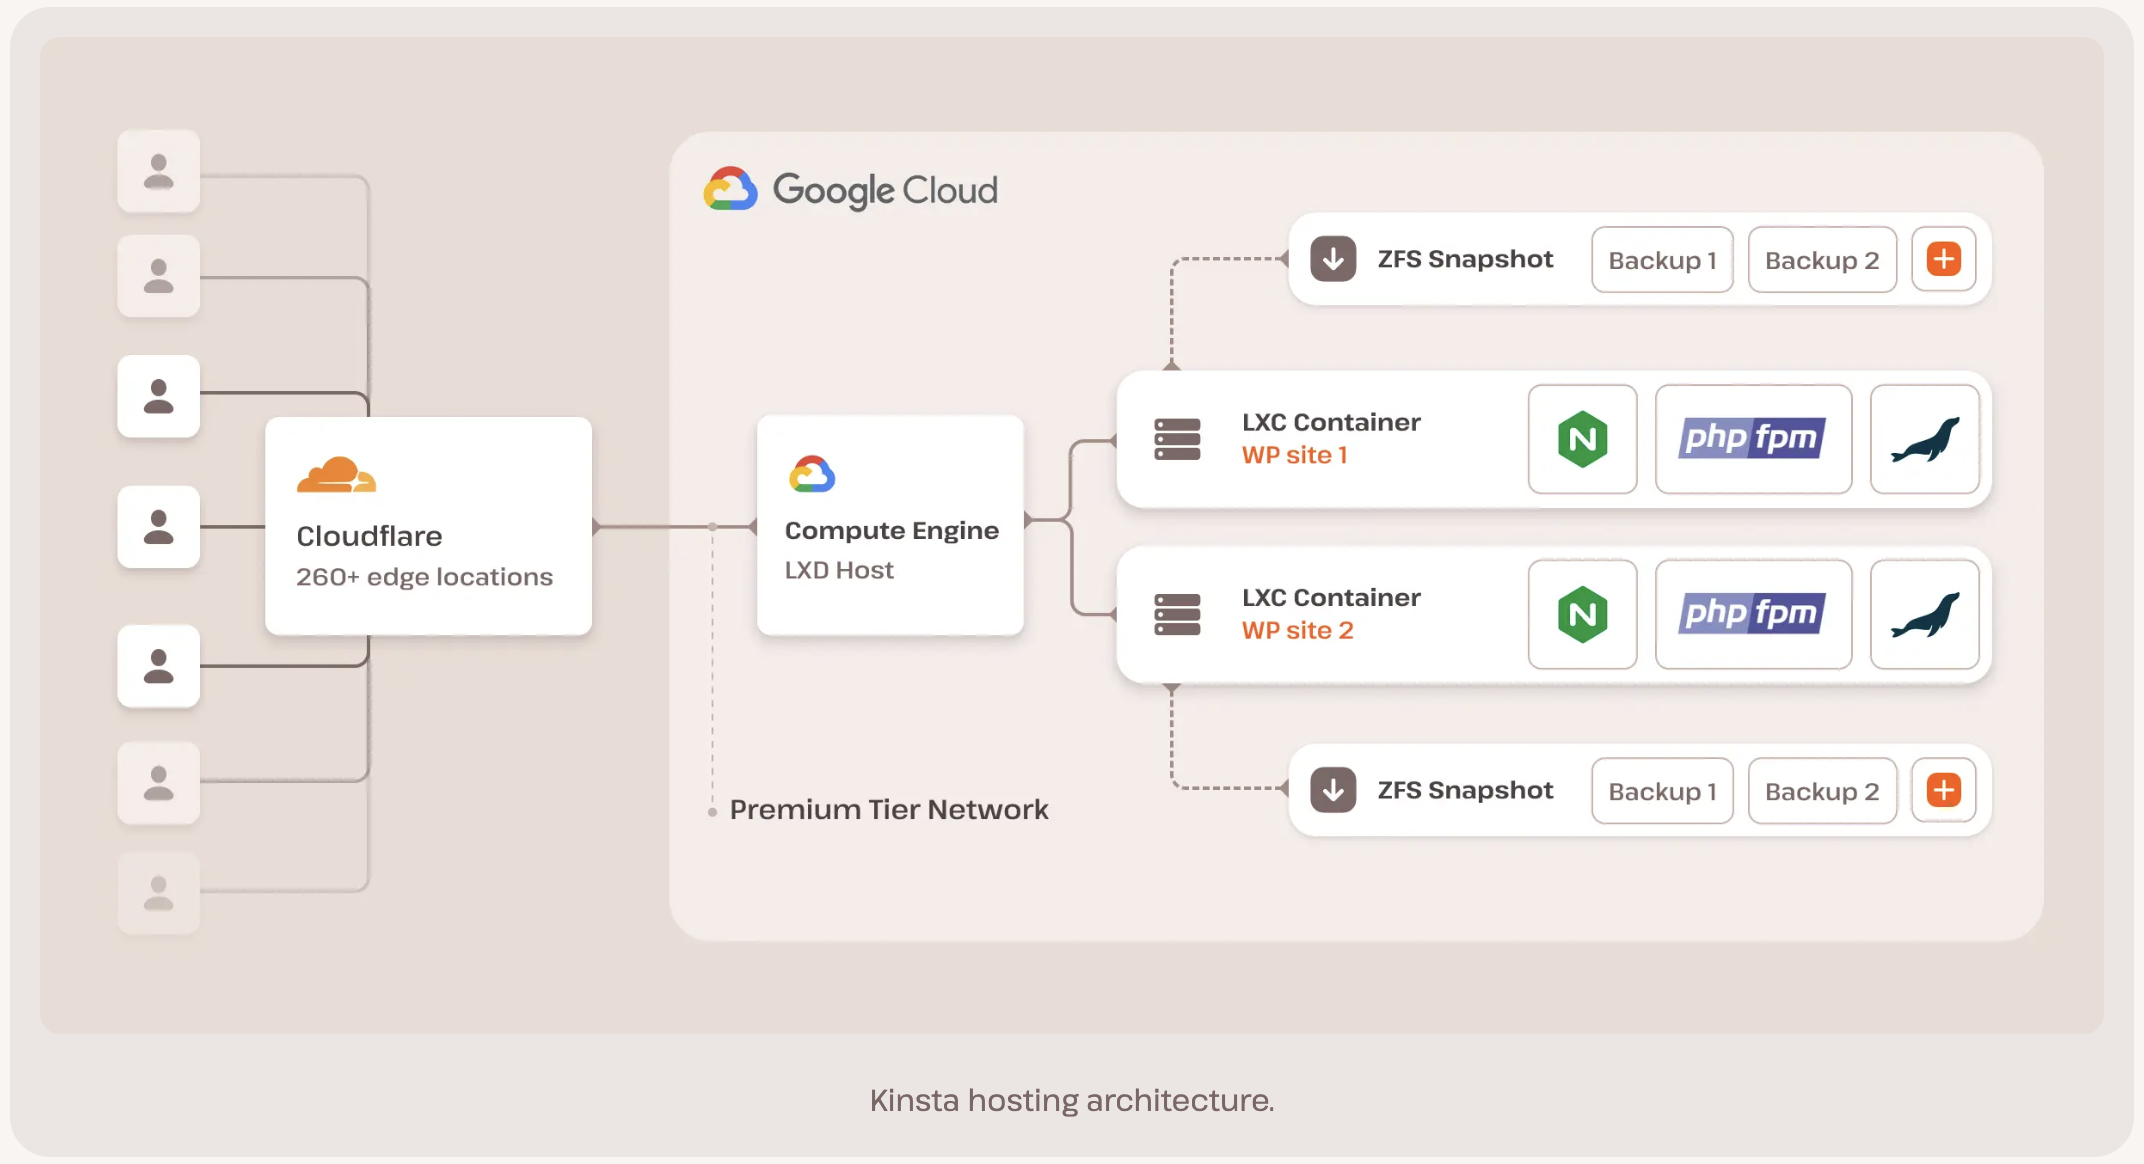The width and height of the screenshot is (2144, 1164).
Task: Click the bottom 'ZFS Snapshot' label
Action: 1465,790
